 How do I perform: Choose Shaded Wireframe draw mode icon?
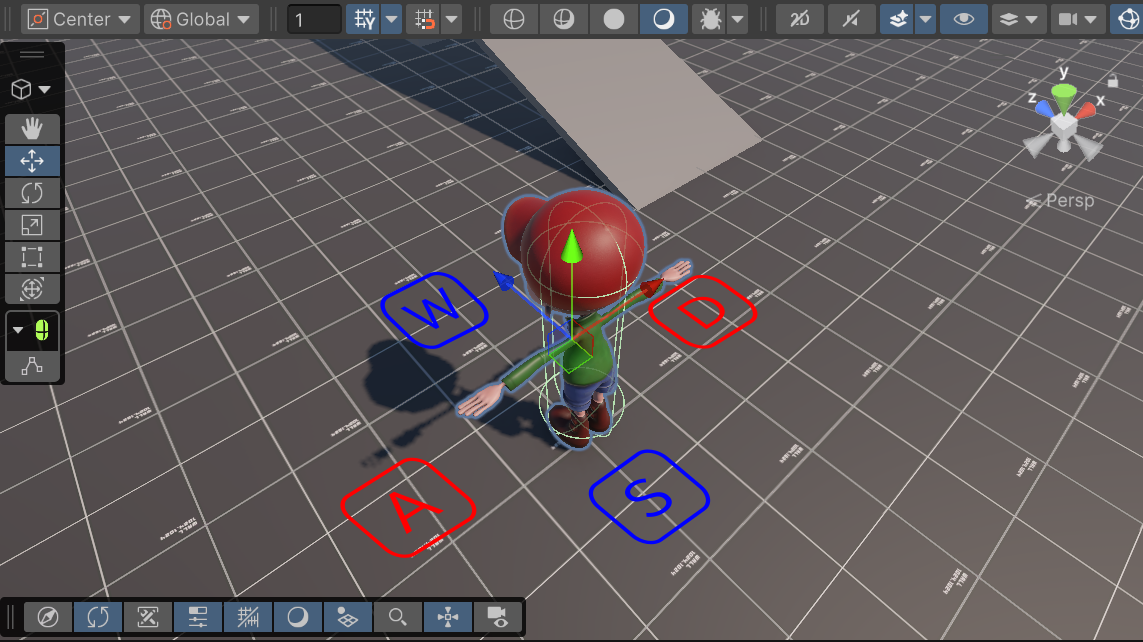563,20
